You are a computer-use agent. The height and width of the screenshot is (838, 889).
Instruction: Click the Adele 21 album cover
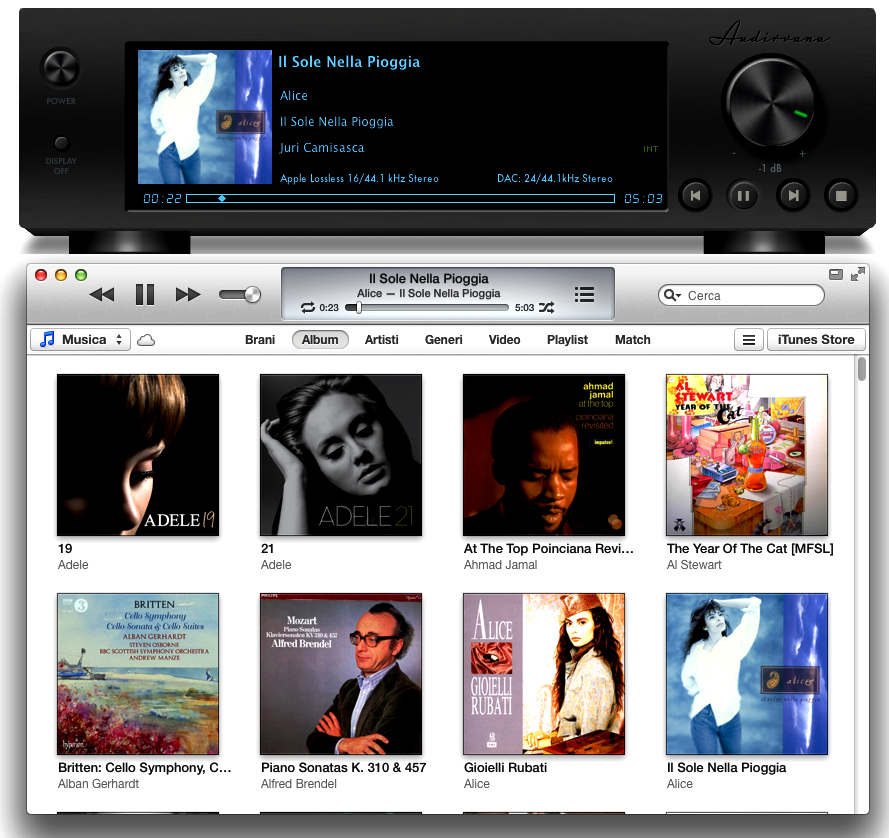(341, 455)
